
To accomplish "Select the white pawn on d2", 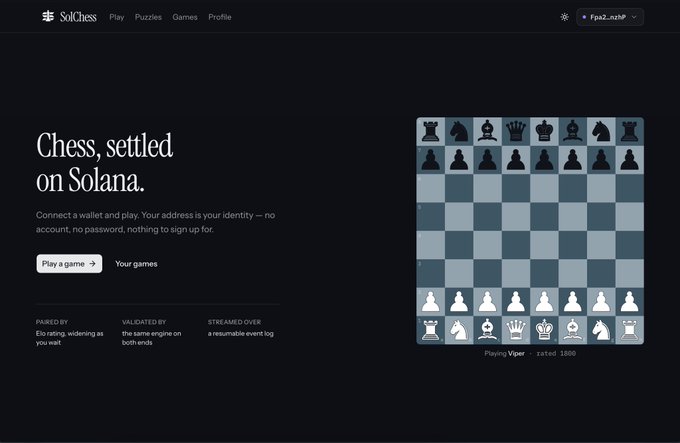I will pos(516,302).
